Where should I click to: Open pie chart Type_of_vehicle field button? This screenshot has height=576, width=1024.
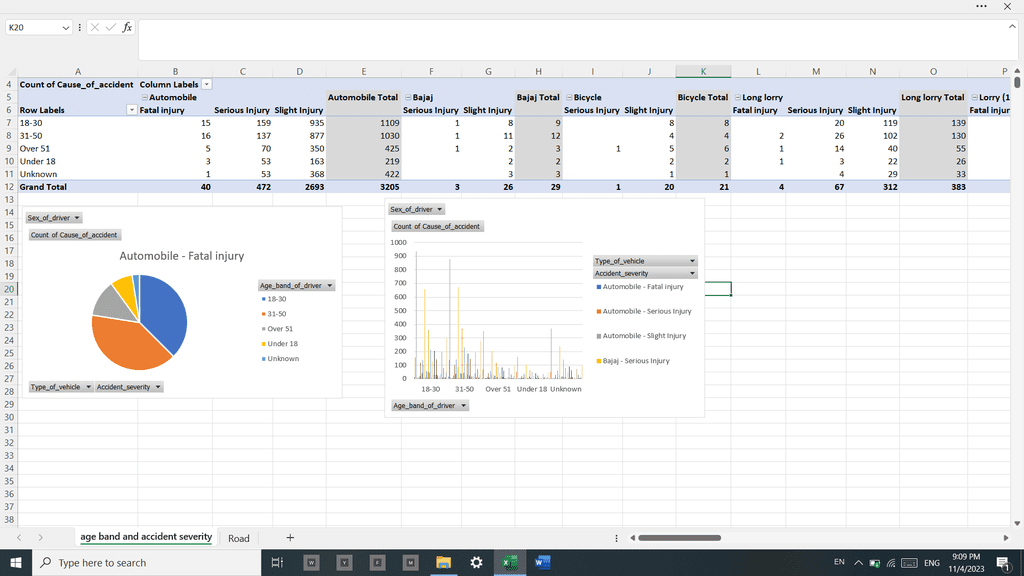[x=61, y=387]
